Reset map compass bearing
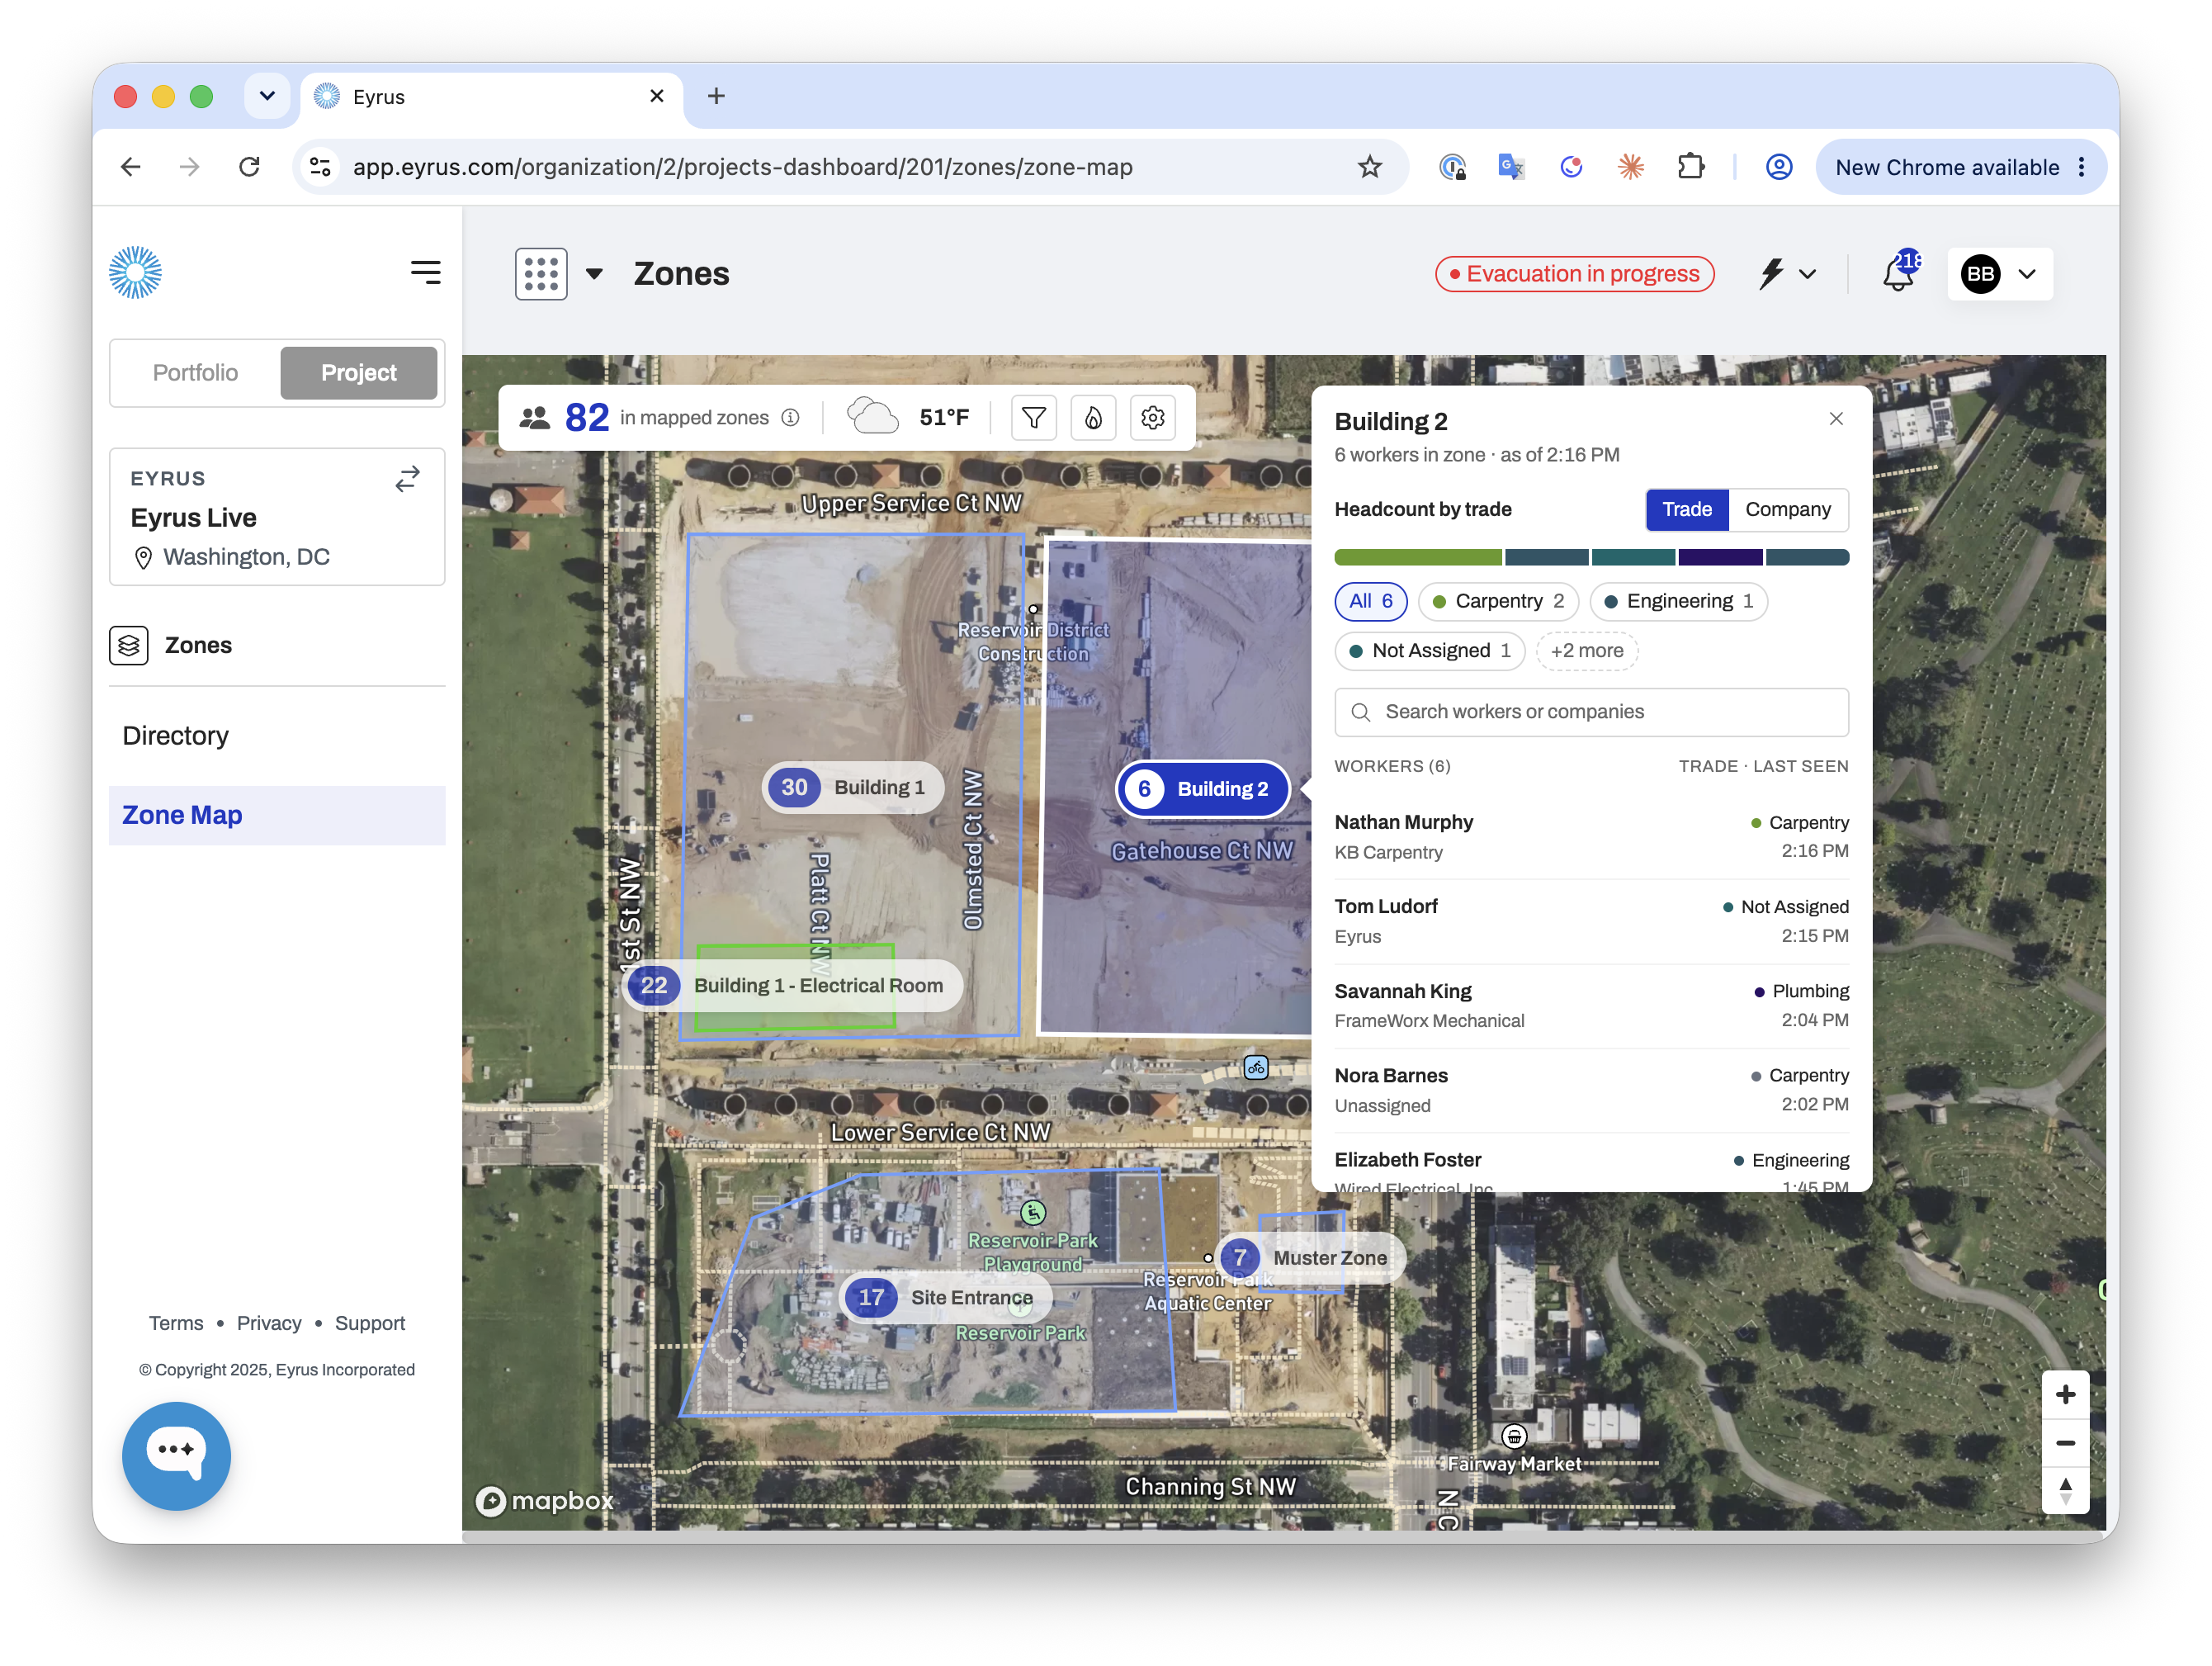Viewport: 2212px width, 1666px height. 2065,1491
